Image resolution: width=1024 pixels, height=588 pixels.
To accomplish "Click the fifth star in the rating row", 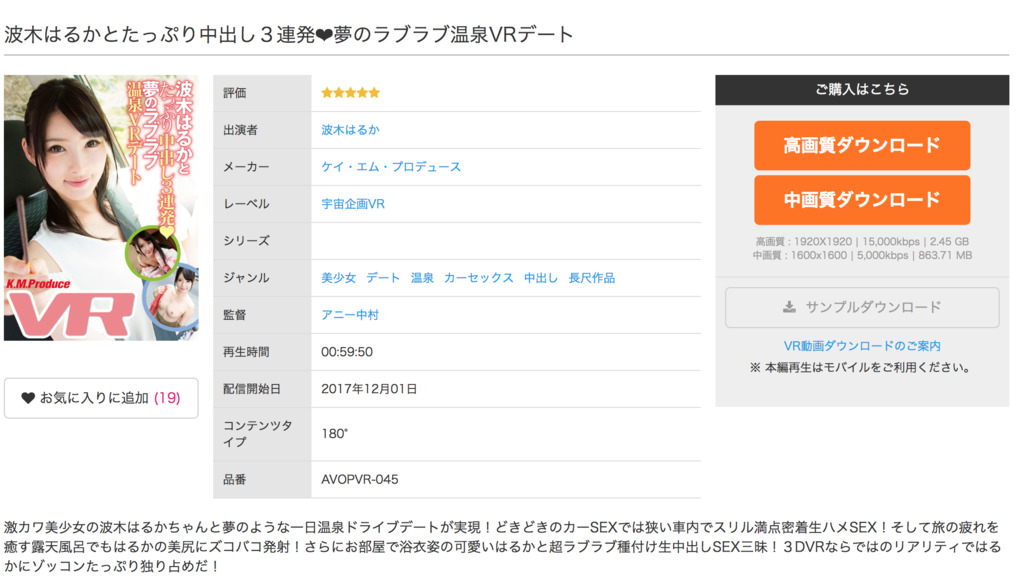I will click(375, 93).
